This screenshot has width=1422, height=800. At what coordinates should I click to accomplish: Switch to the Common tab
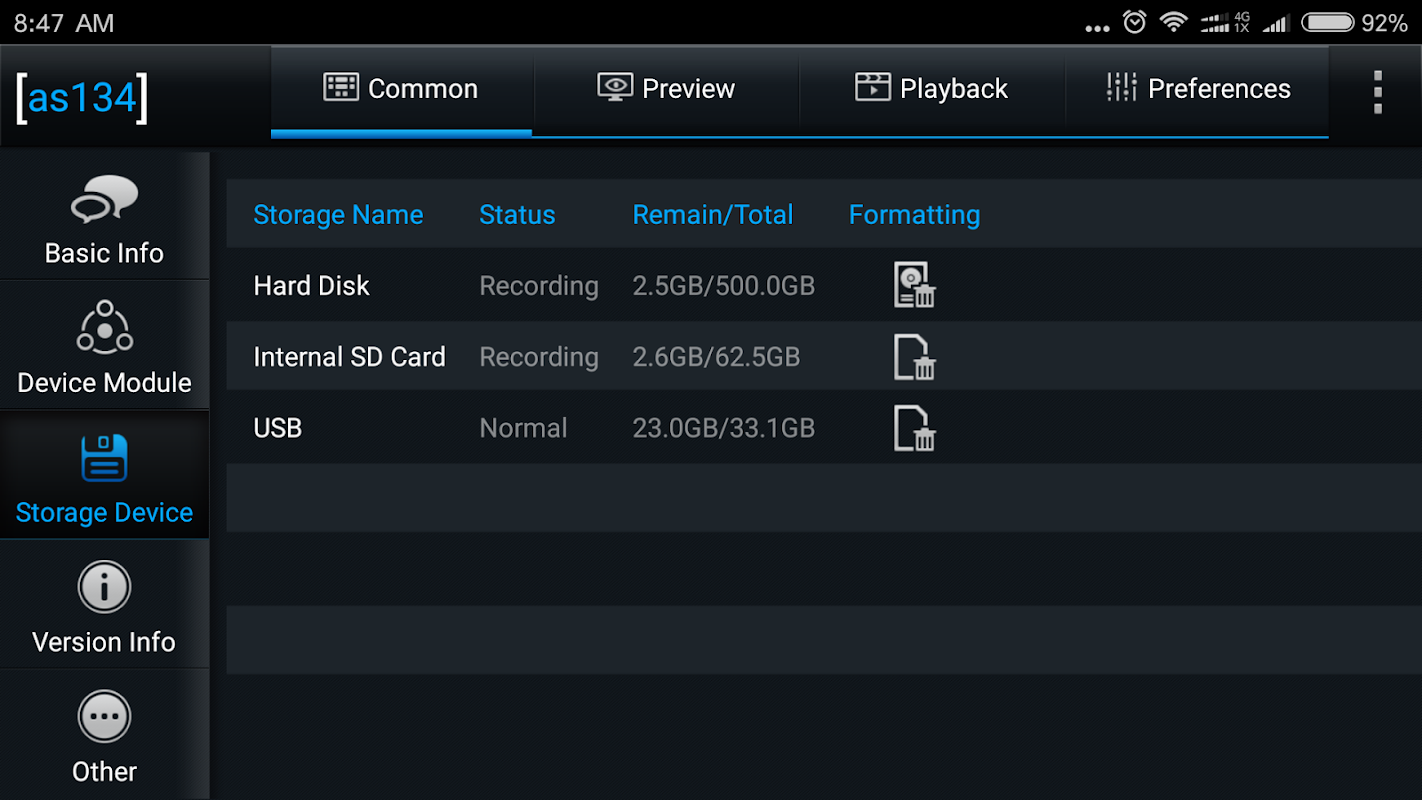(401, 89)
